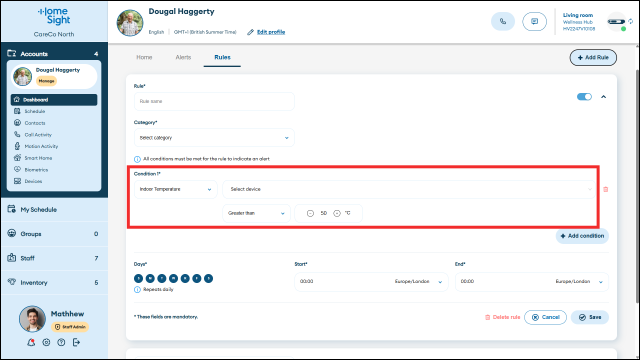The image size is (640, 360).
Task: Click the CareCo North organisation name
Action: [54, 34]
